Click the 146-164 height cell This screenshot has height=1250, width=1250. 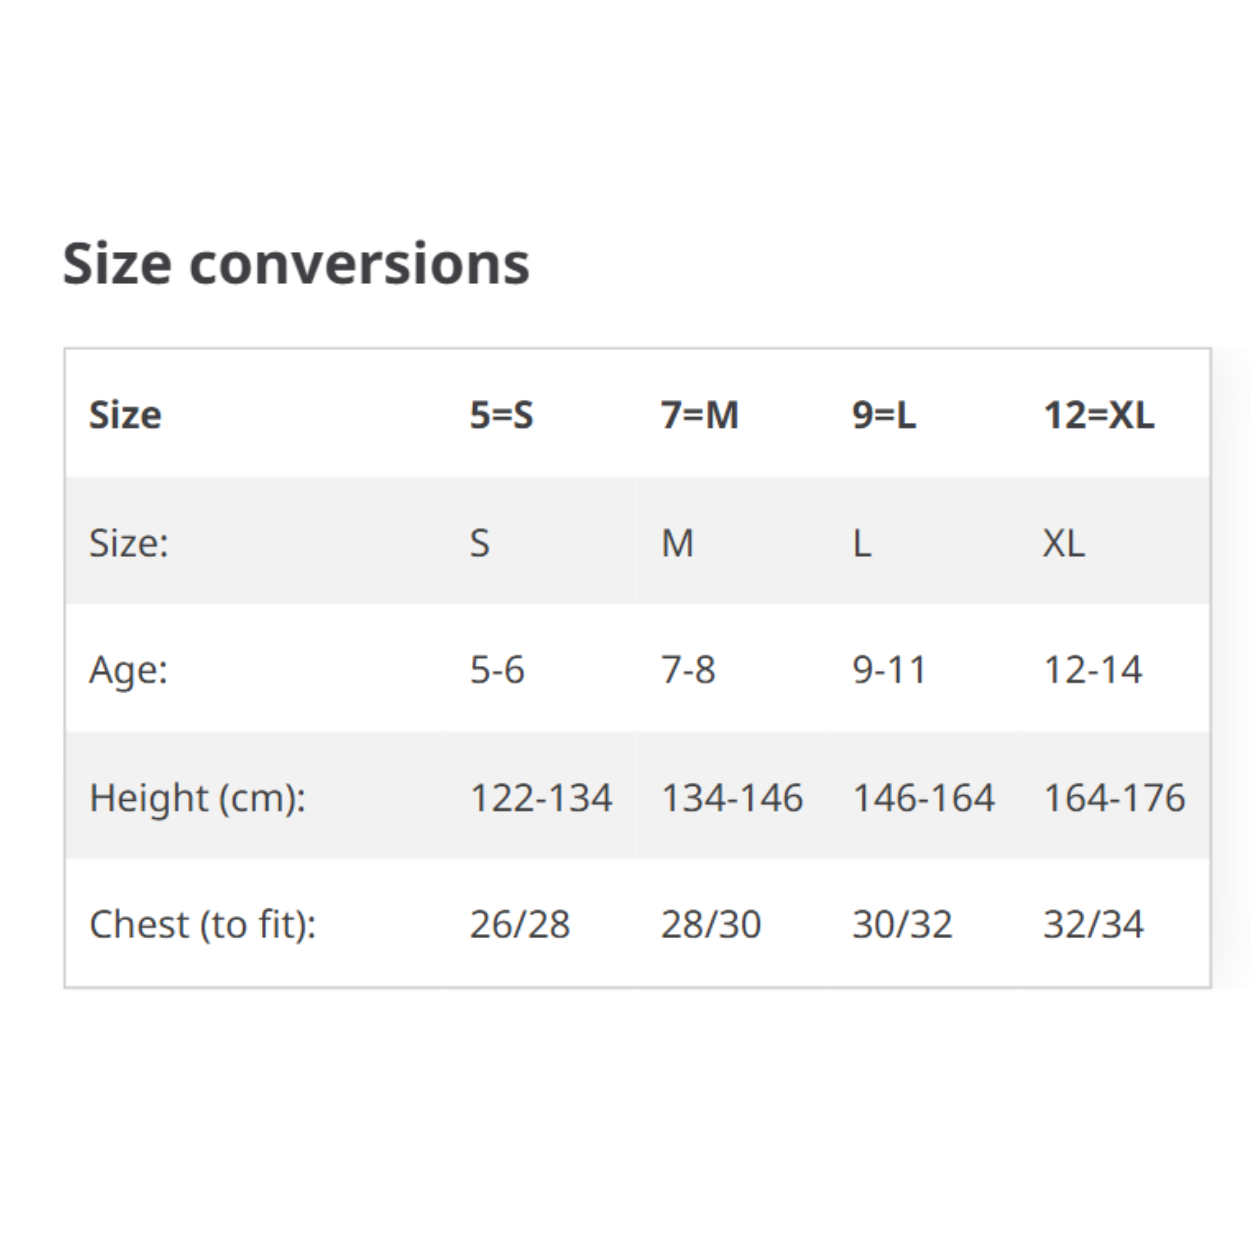923,798
